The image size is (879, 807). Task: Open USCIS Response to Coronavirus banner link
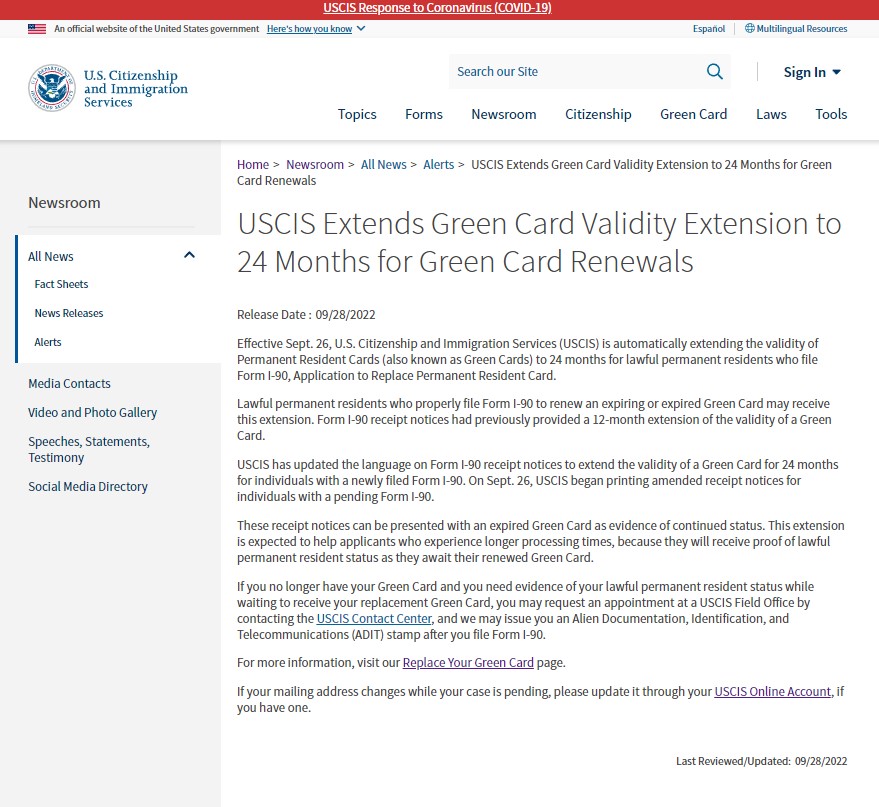437,8
